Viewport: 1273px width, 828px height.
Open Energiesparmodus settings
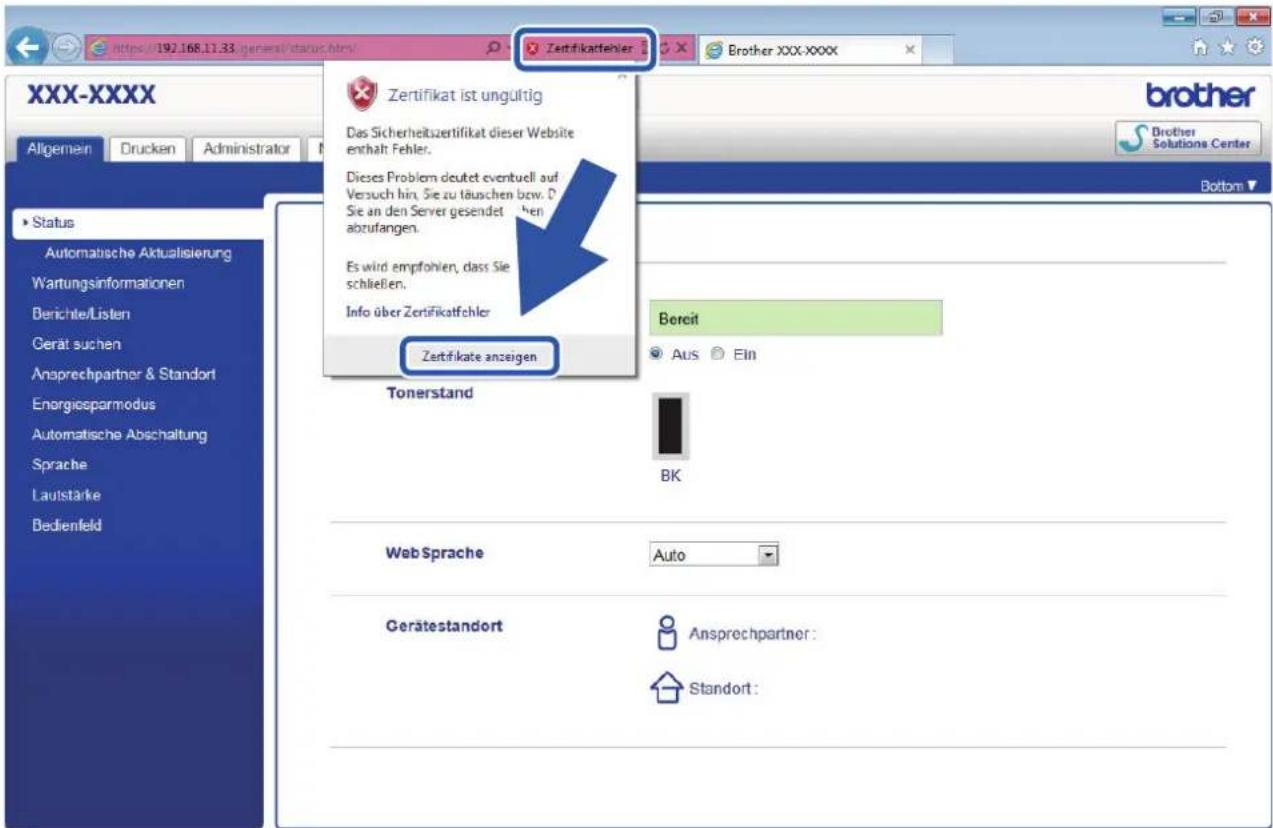pyautogui.click(x=93, y=404)
